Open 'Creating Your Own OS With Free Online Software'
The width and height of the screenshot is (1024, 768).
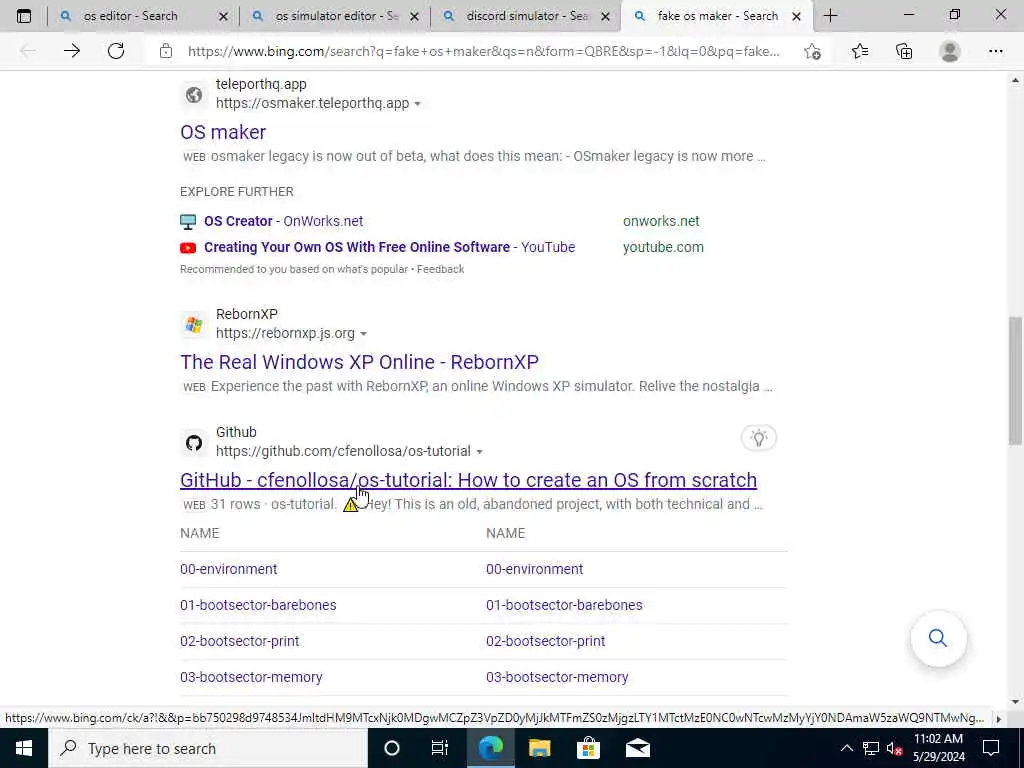pos(389,248)
